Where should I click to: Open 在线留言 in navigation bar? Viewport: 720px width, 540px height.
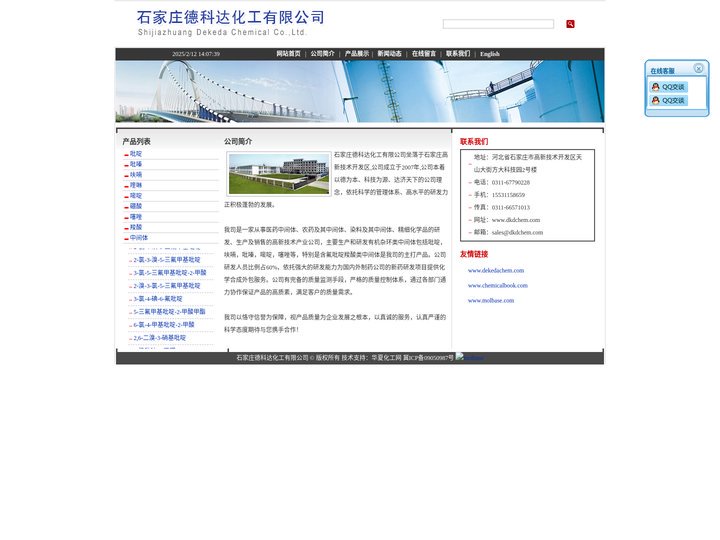coord(424,54)
